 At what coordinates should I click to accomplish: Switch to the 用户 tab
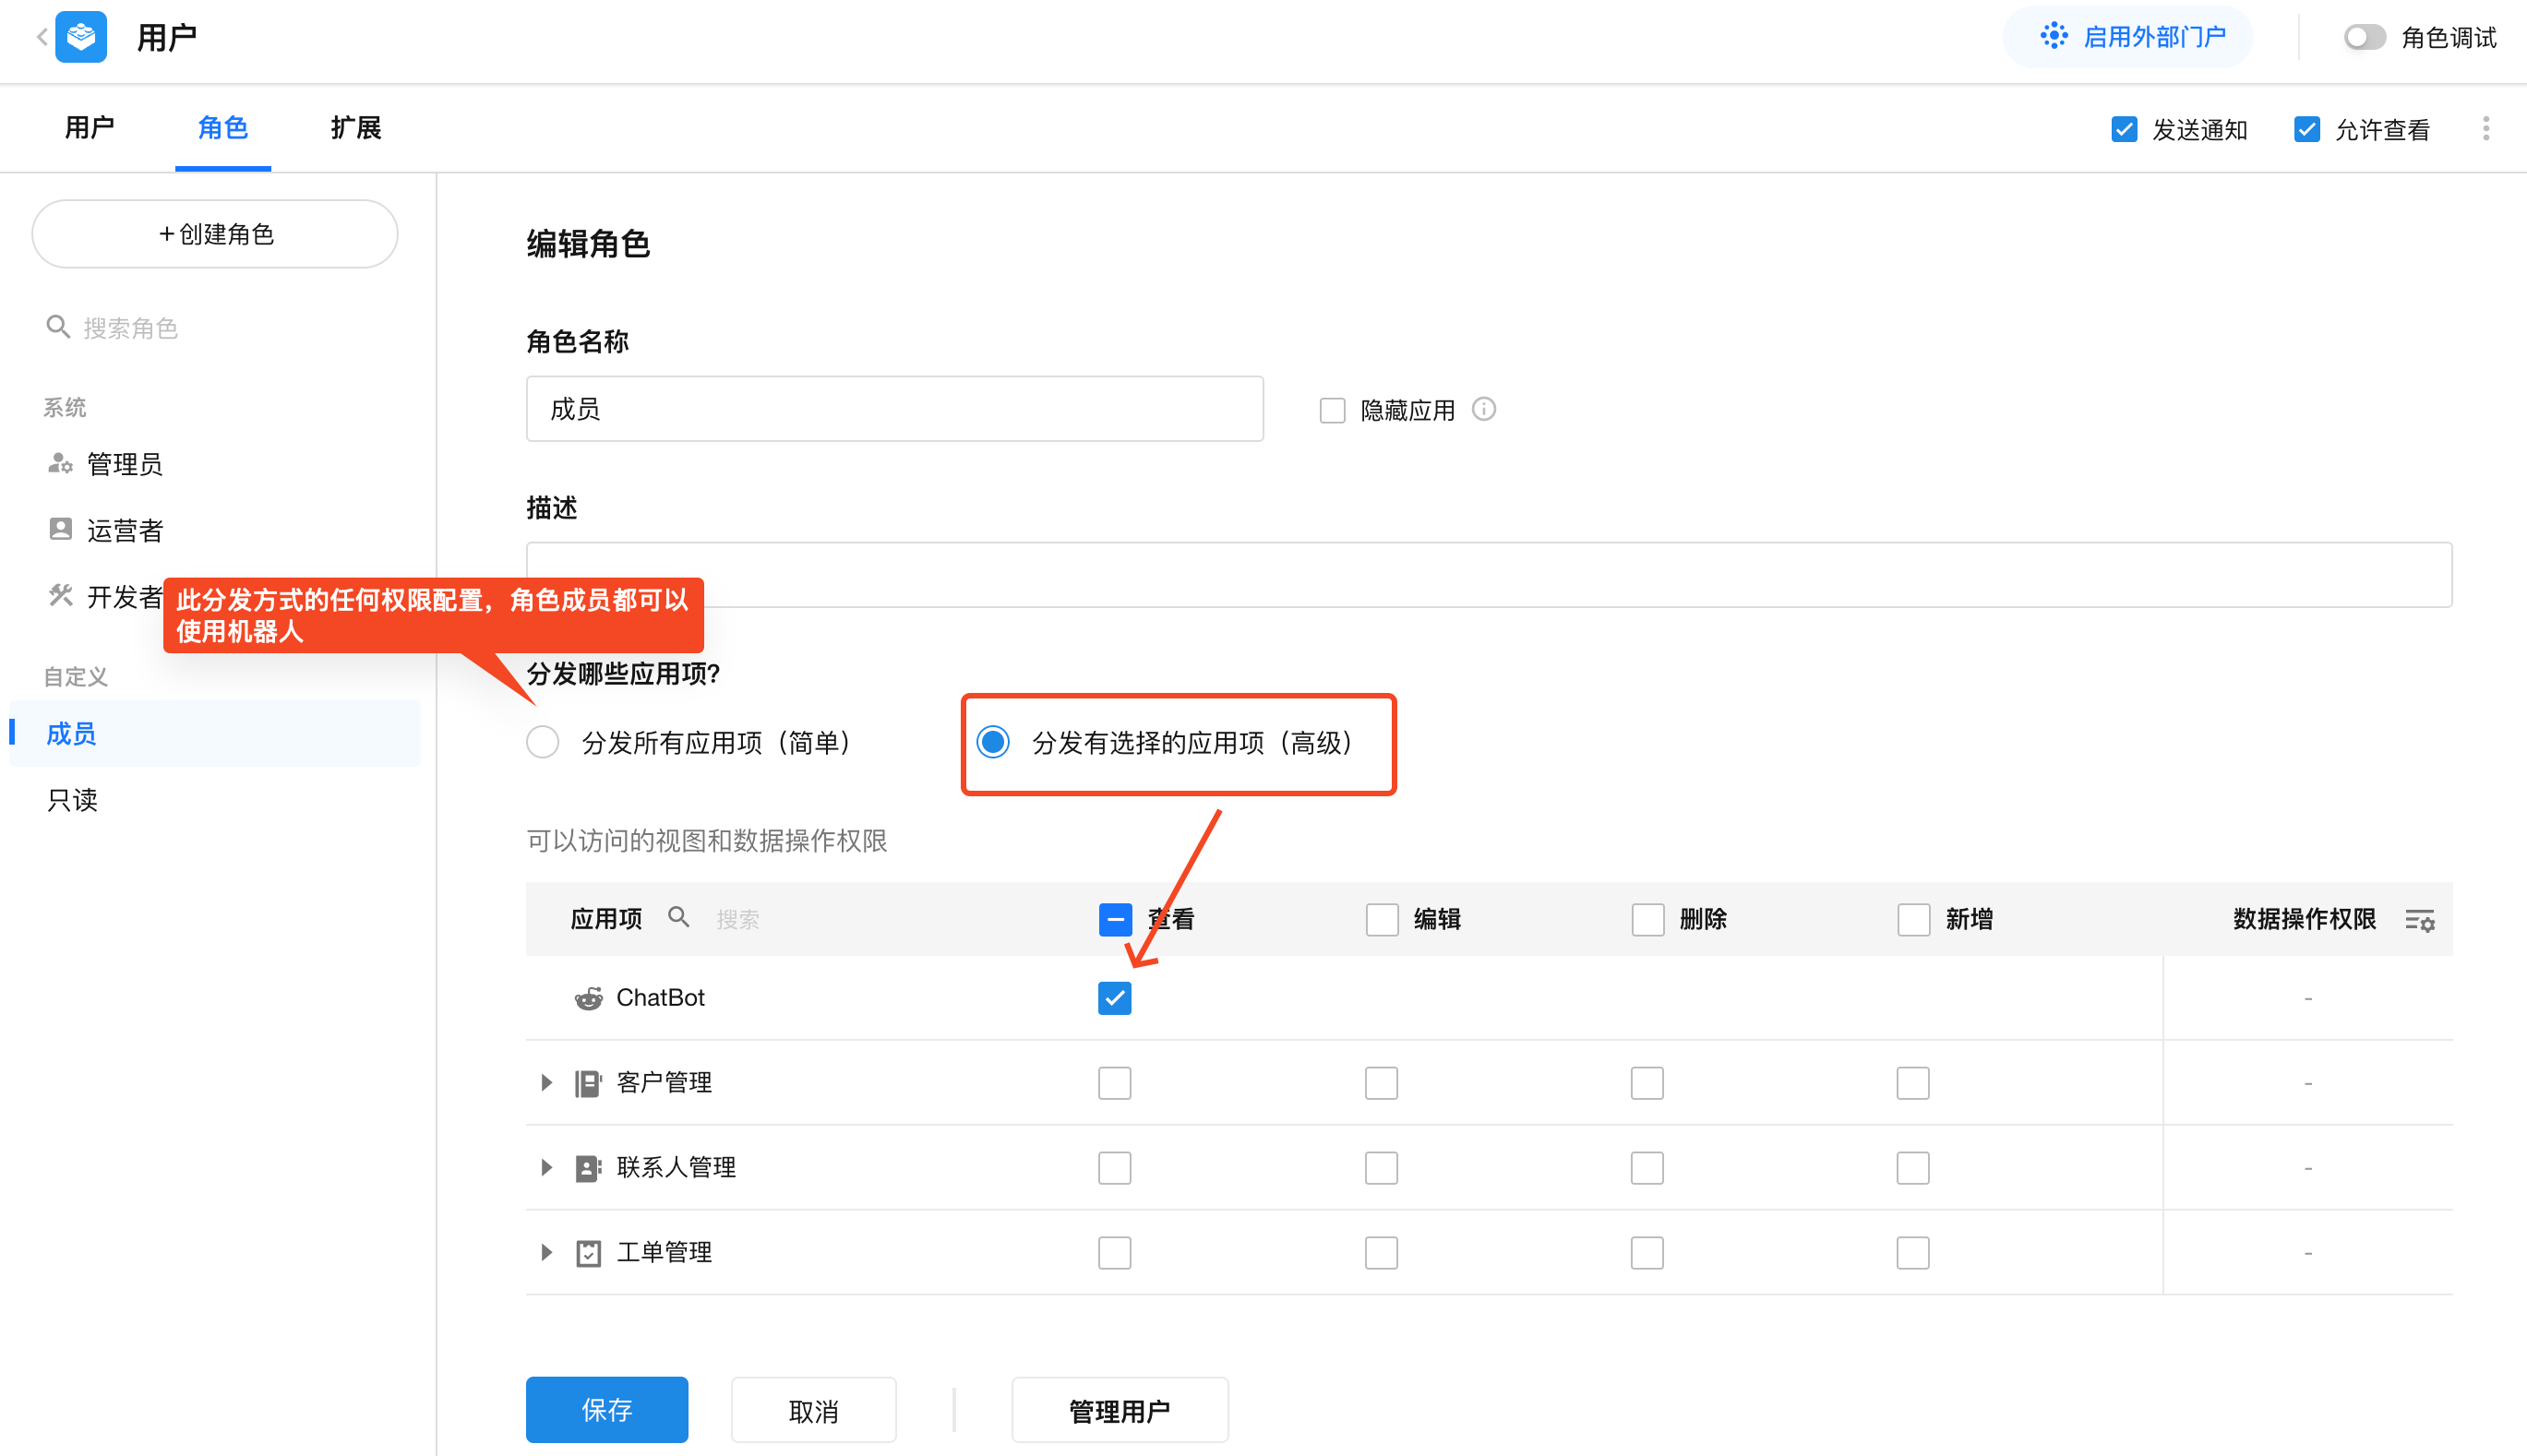(89, 128)
